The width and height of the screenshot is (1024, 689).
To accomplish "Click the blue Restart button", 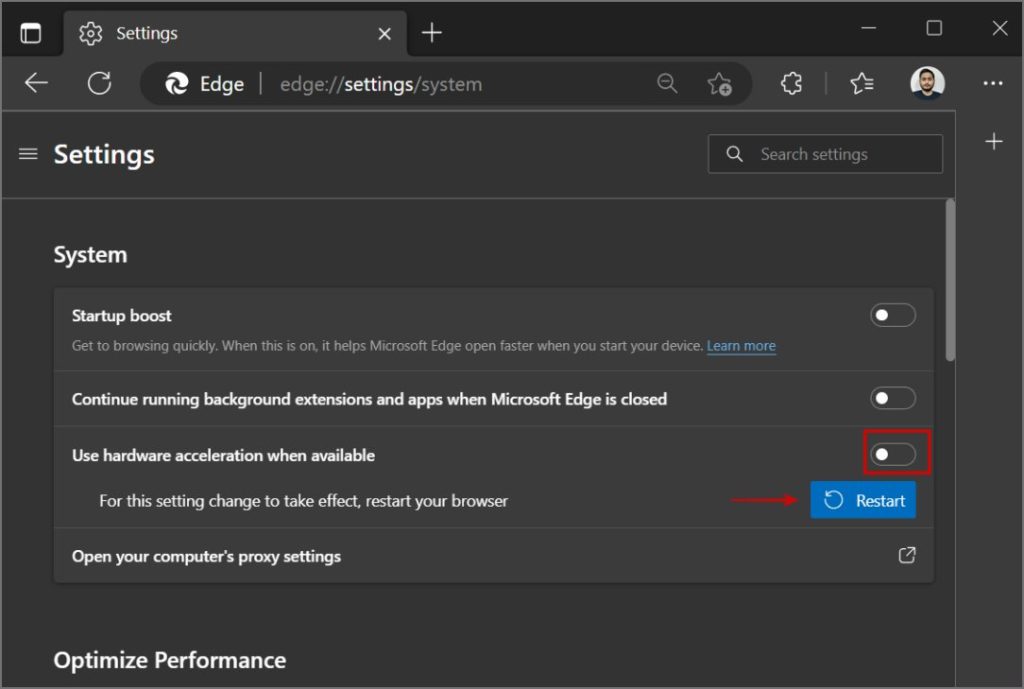I will click(863, 500).
